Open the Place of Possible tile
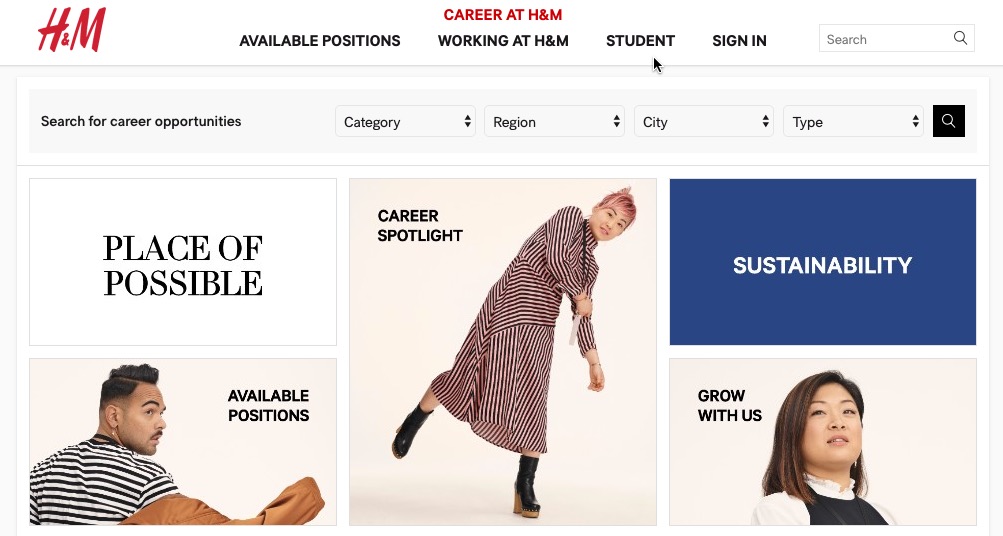This screenshot has height=536, width=1003. pos(183,262)
